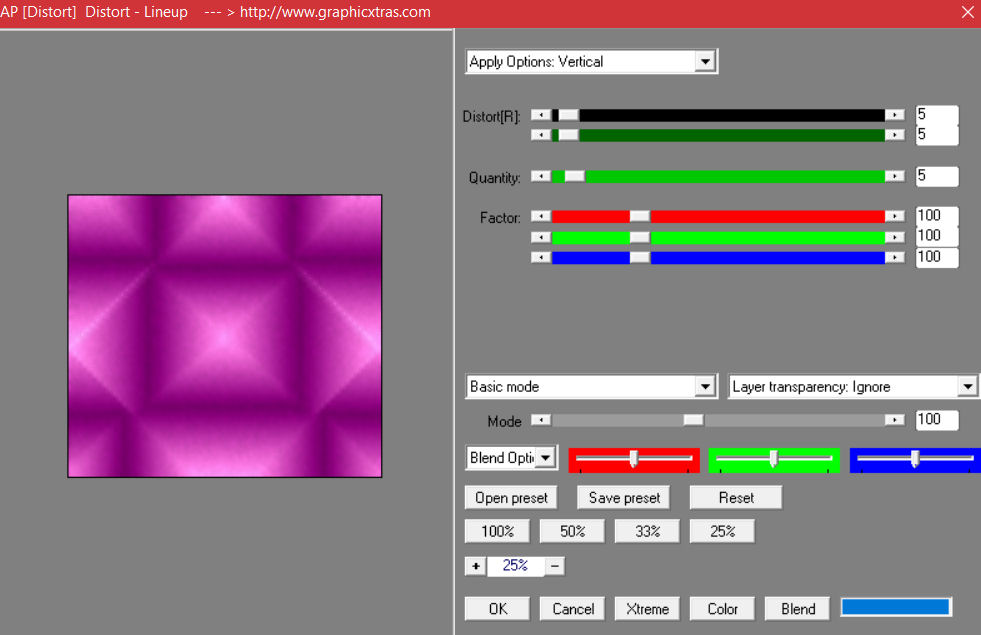Set preview zoom to 33%

pos(648,531)
